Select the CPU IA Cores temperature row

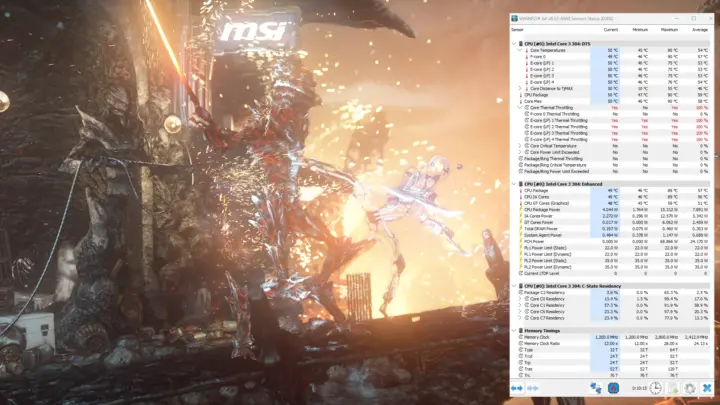click(x=613, y=197)
